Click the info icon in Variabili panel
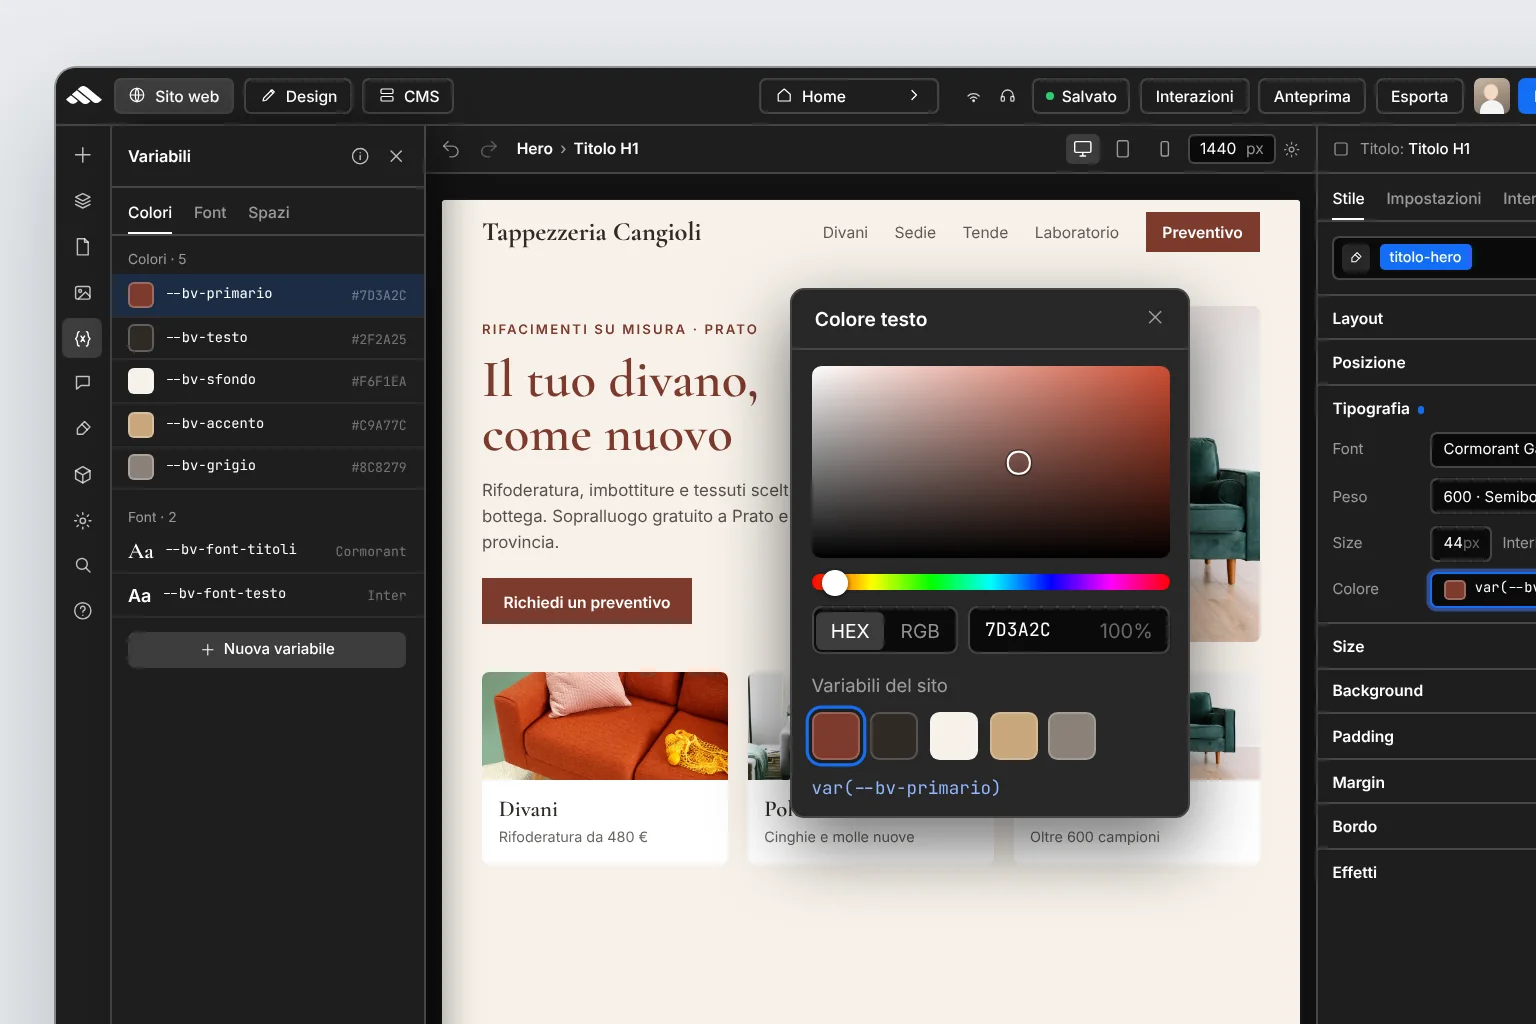Image resolution: width=1536 pixels, height=1024 pixels. point(360,156)
